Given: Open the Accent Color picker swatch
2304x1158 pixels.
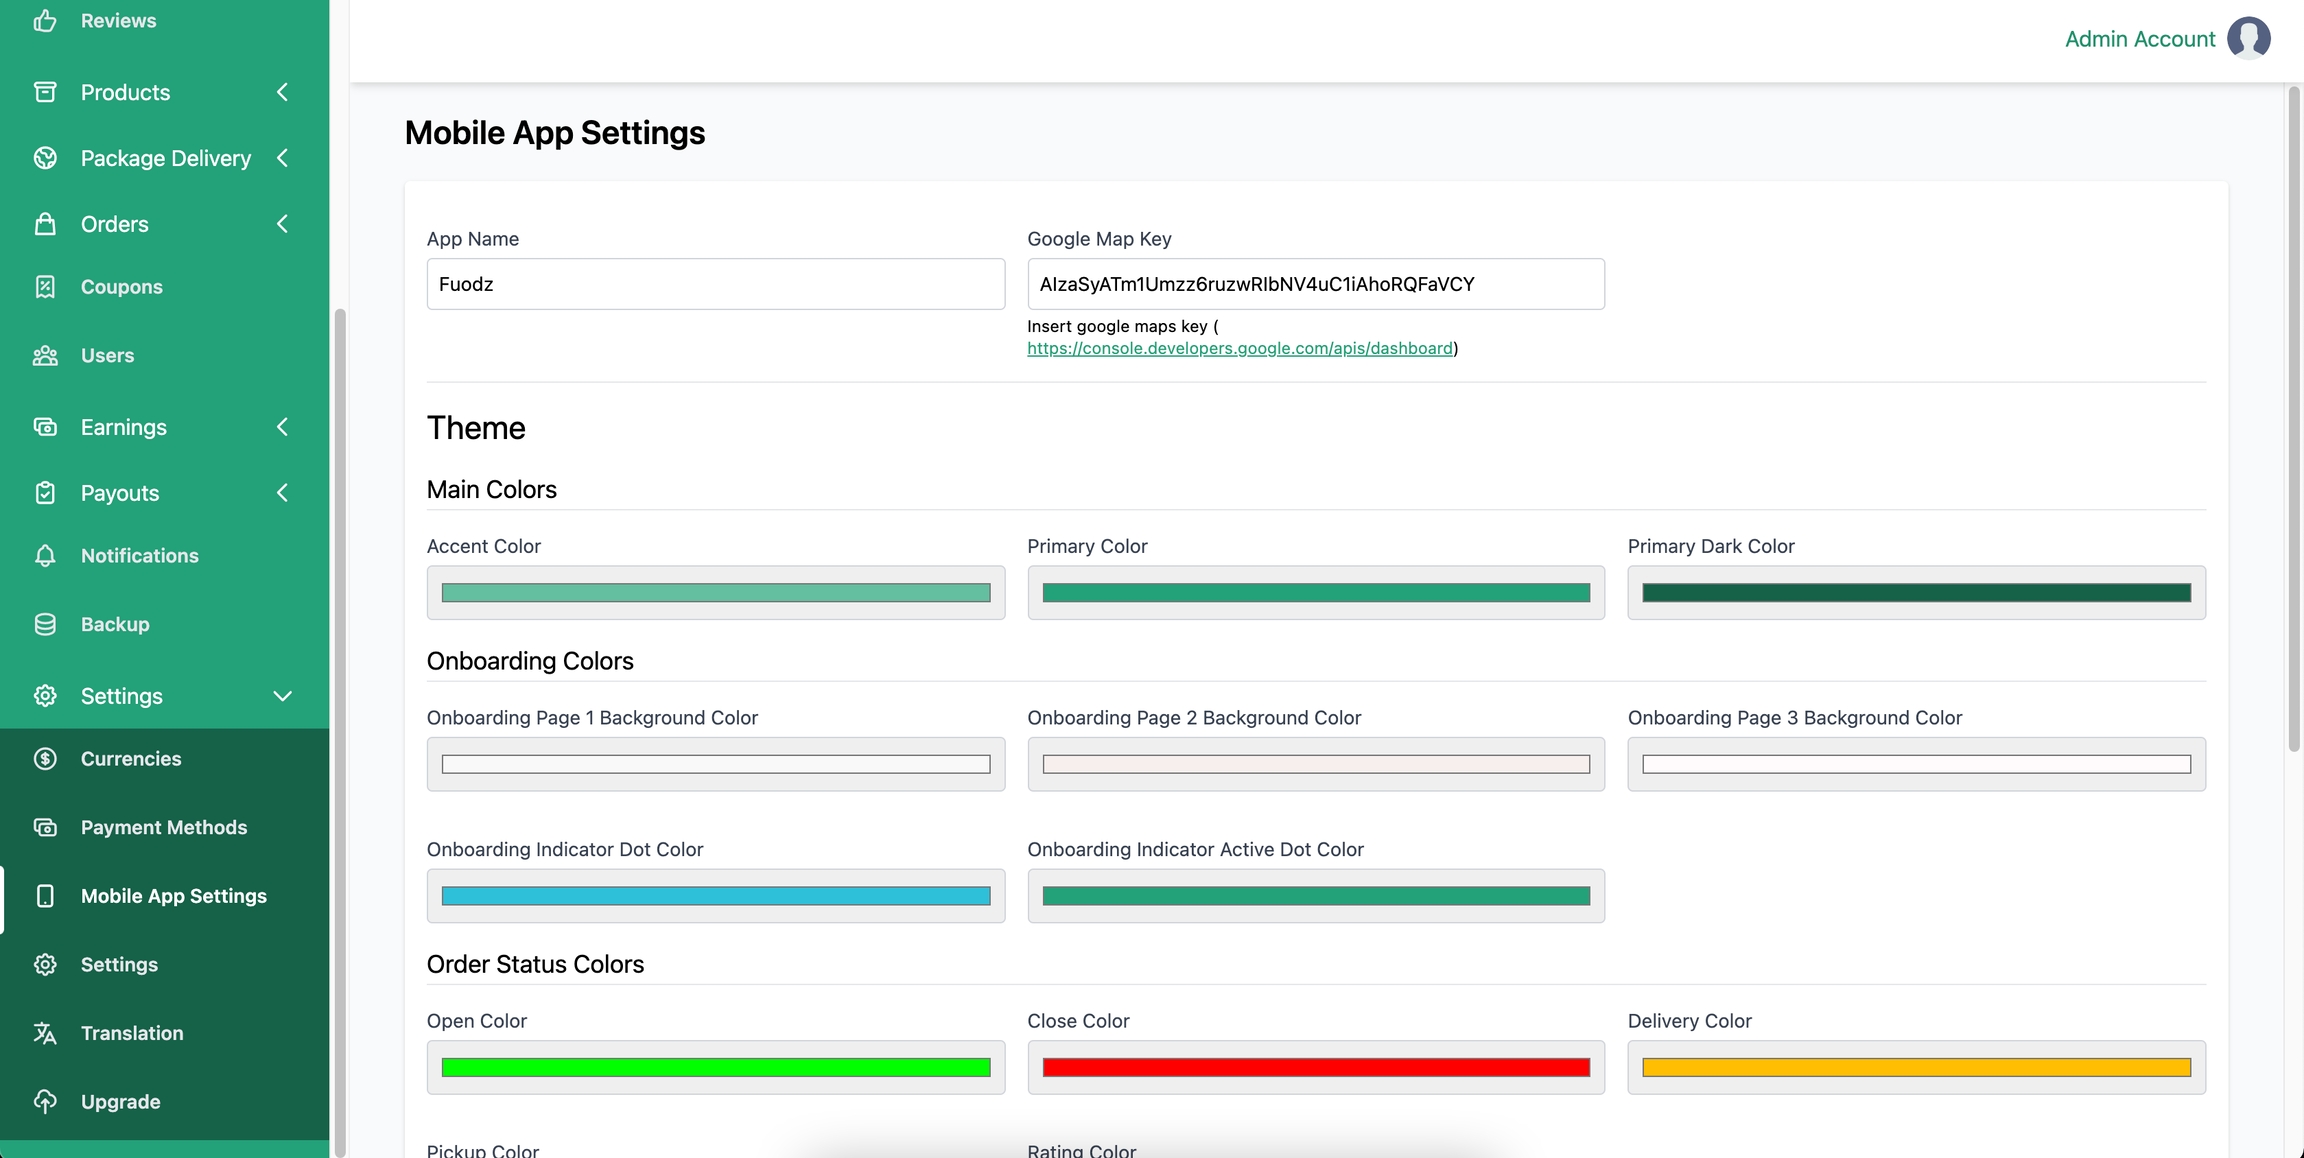Looking at the screenshot, I should coord(715,593).
